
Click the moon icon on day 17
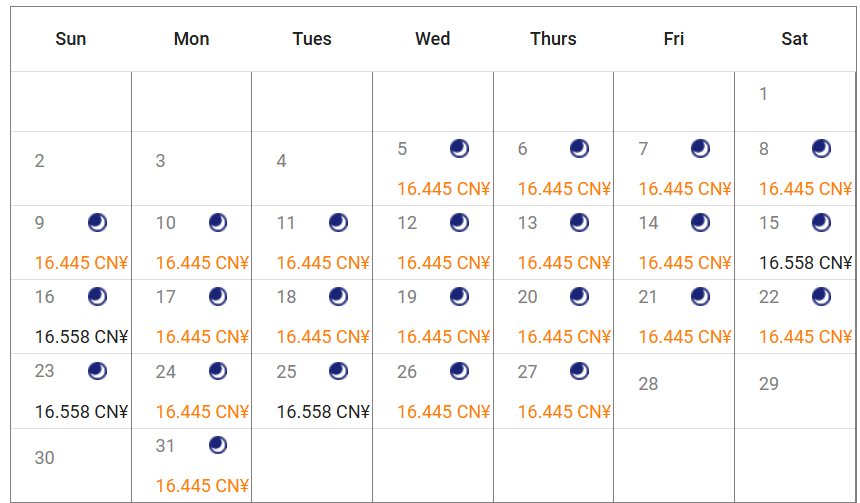[218, 297]
